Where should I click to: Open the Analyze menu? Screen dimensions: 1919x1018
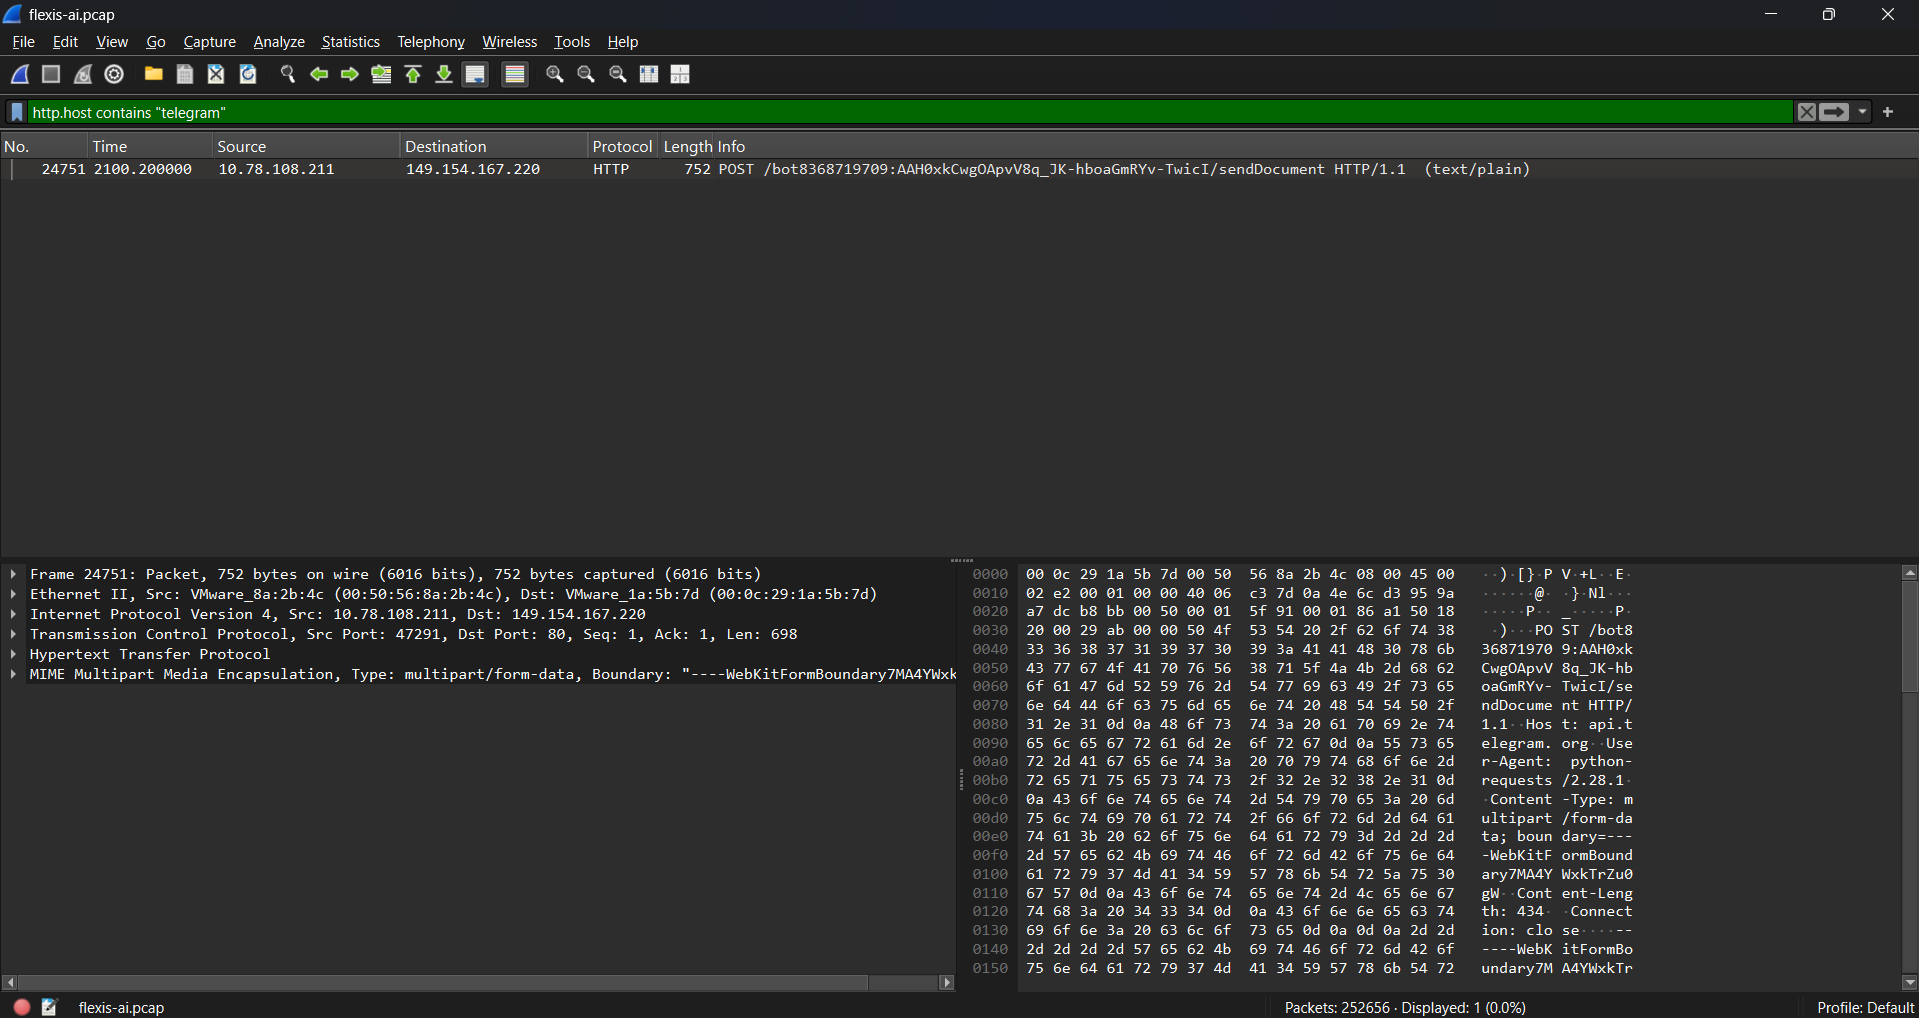pos(279,42)
